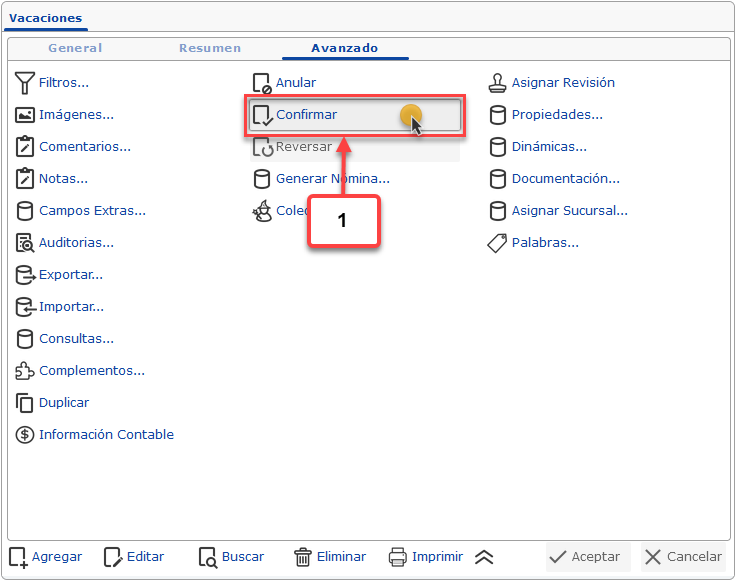The image size is (736, 581).
Task: Click the Notas clipboard icon
Action: [x=24, y=179]
